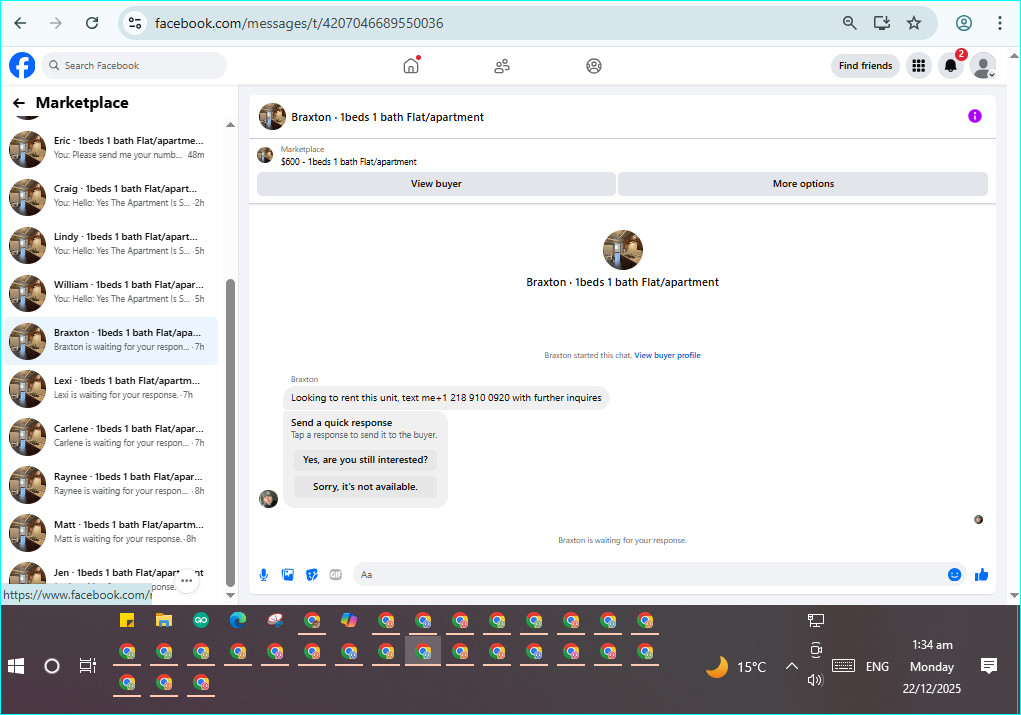Click the browser address bar URL
This screenshot has width=1021, height=715.
pos(299,23)
